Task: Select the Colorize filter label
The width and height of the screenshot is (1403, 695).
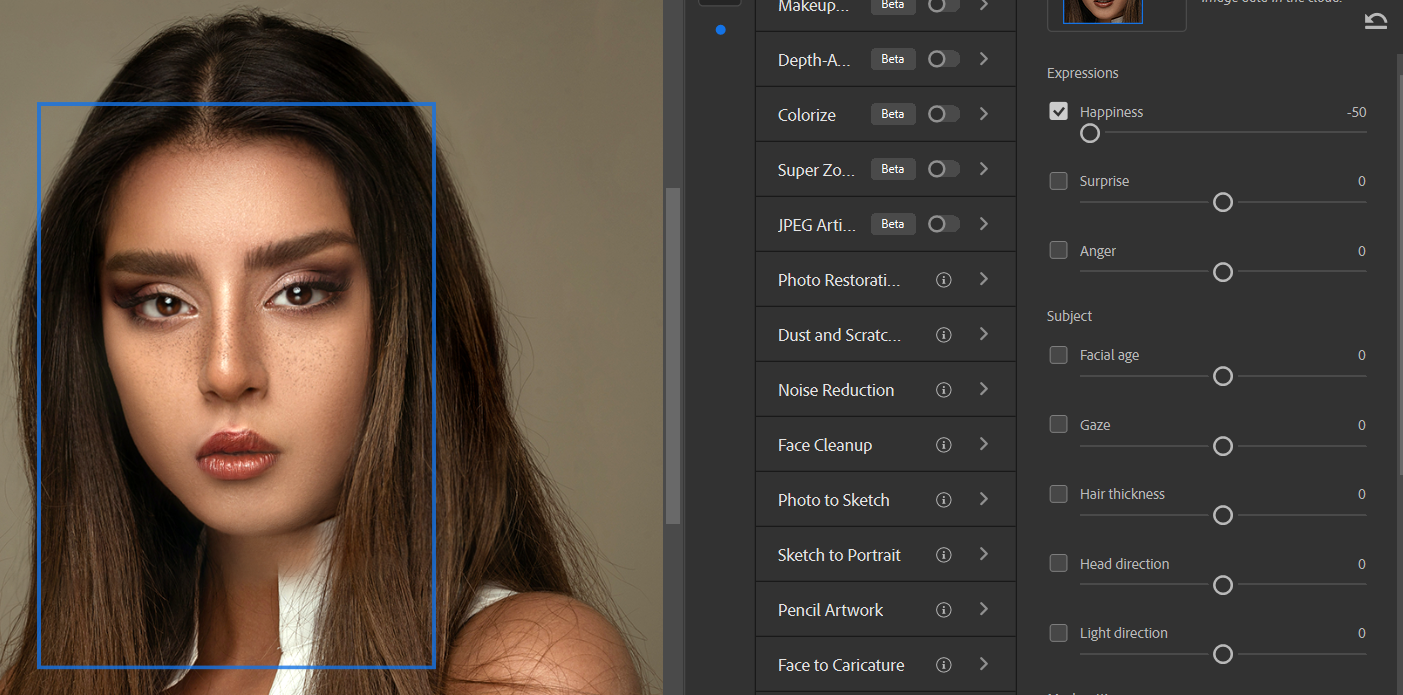Action: [x=806, y=115]
